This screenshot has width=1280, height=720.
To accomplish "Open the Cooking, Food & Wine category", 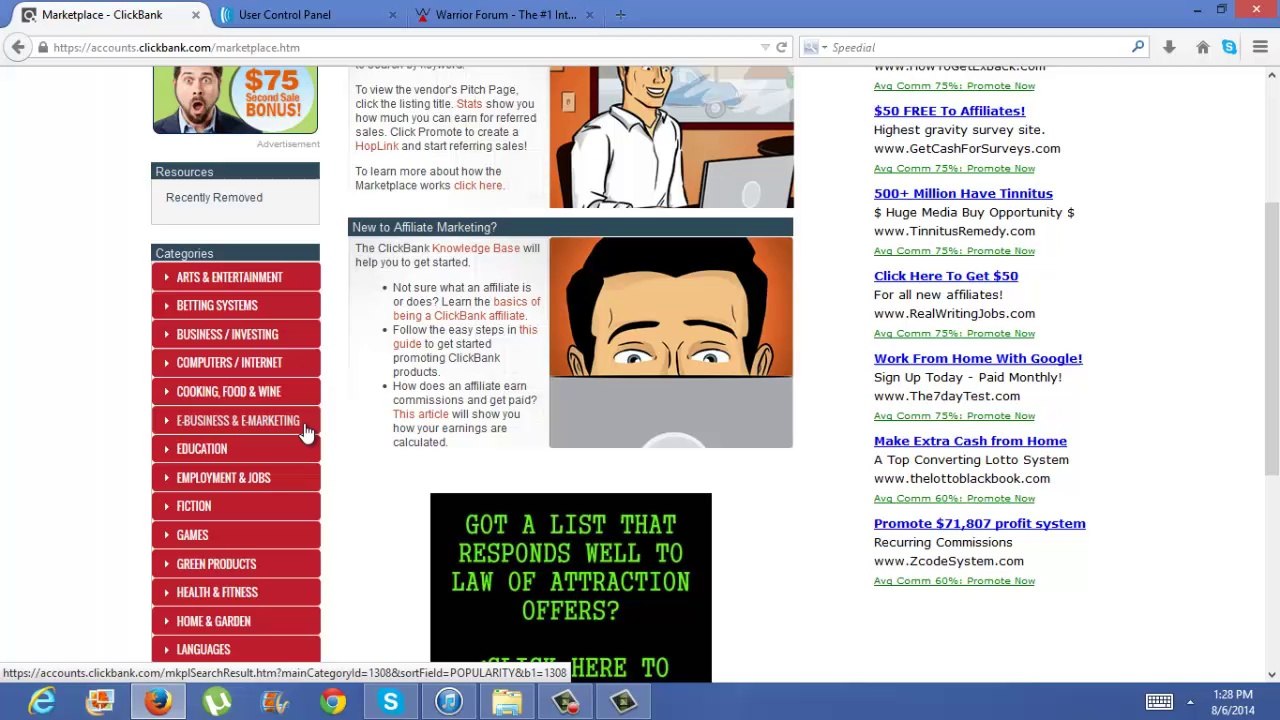I will 236,392.
